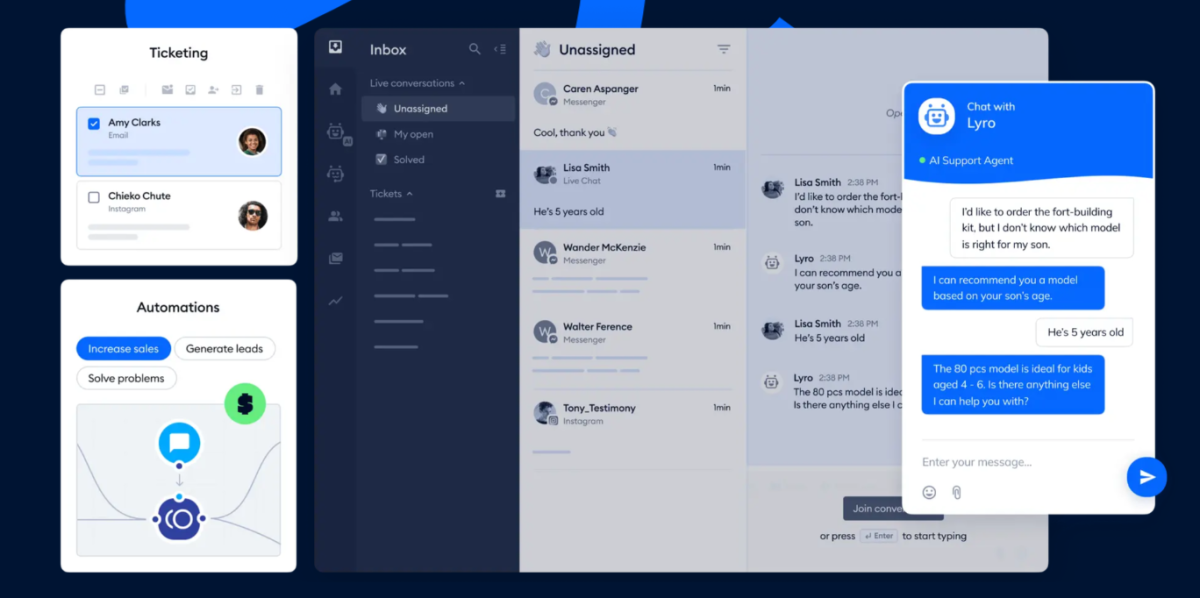Click the add ticket icon next to Tickets

click(500, 194)
